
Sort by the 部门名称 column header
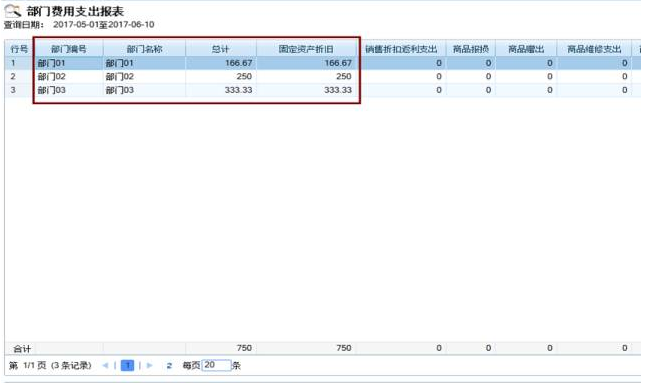click(144, 49)
